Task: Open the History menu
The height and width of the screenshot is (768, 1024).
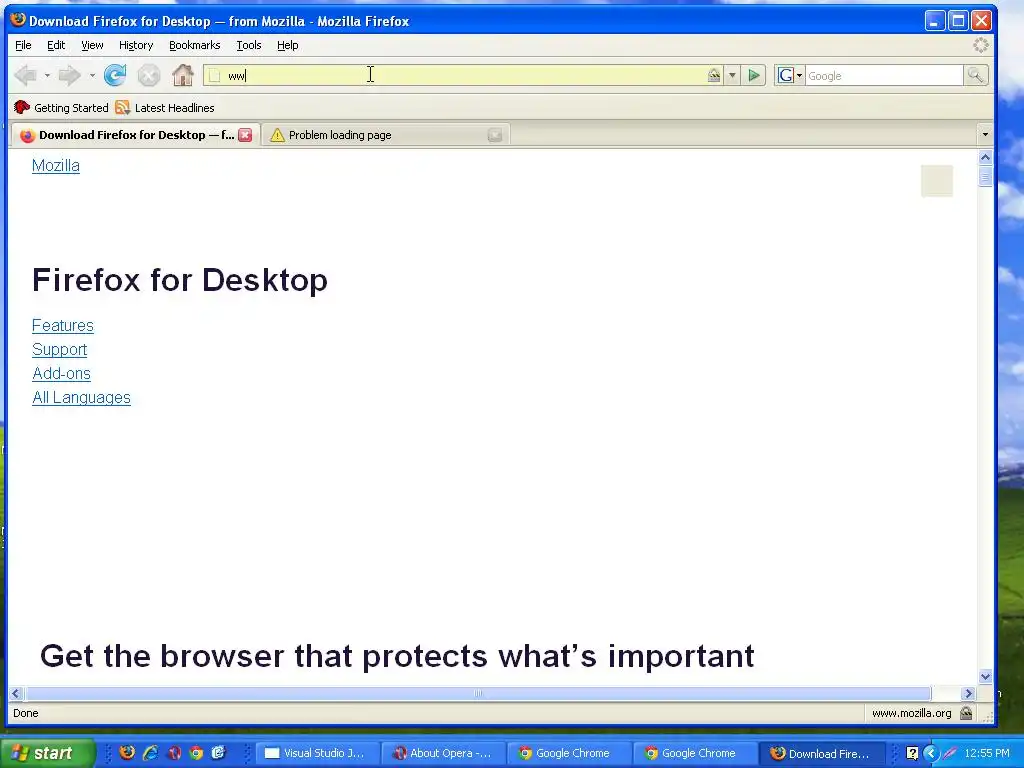Action: 136,45
